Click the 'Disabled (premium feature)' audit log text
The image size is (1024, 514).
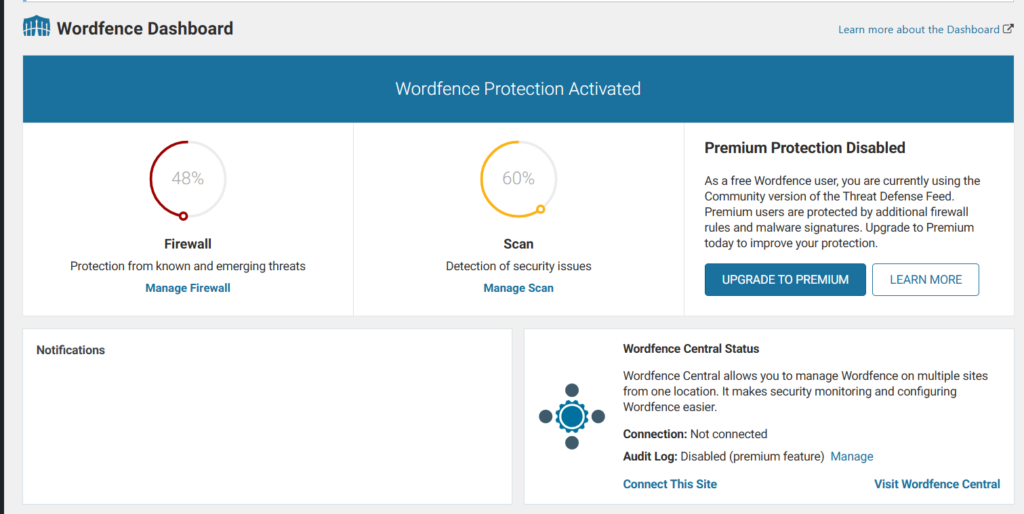coord(752,457)
